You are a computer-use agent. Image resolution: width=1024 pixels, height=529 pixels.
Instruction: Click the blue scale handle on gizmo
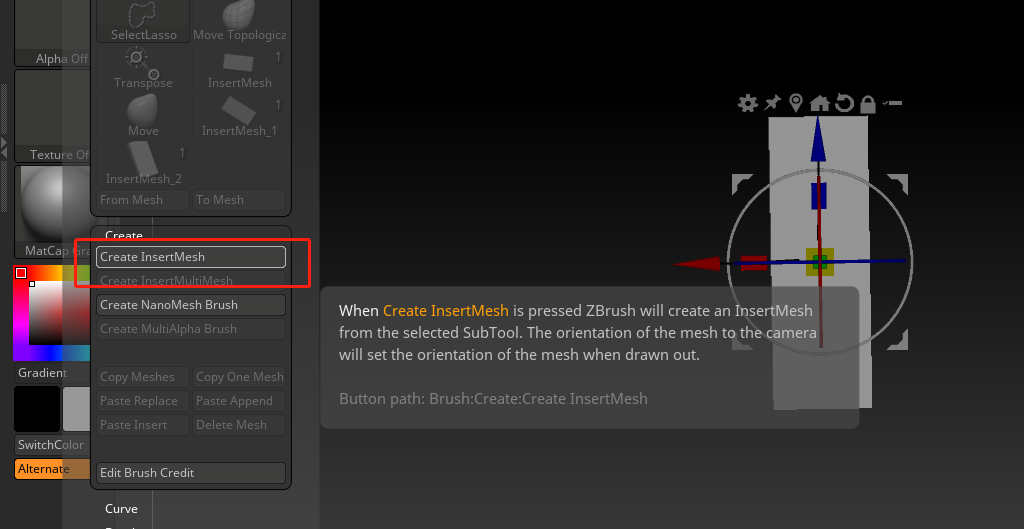click(819, 196)
